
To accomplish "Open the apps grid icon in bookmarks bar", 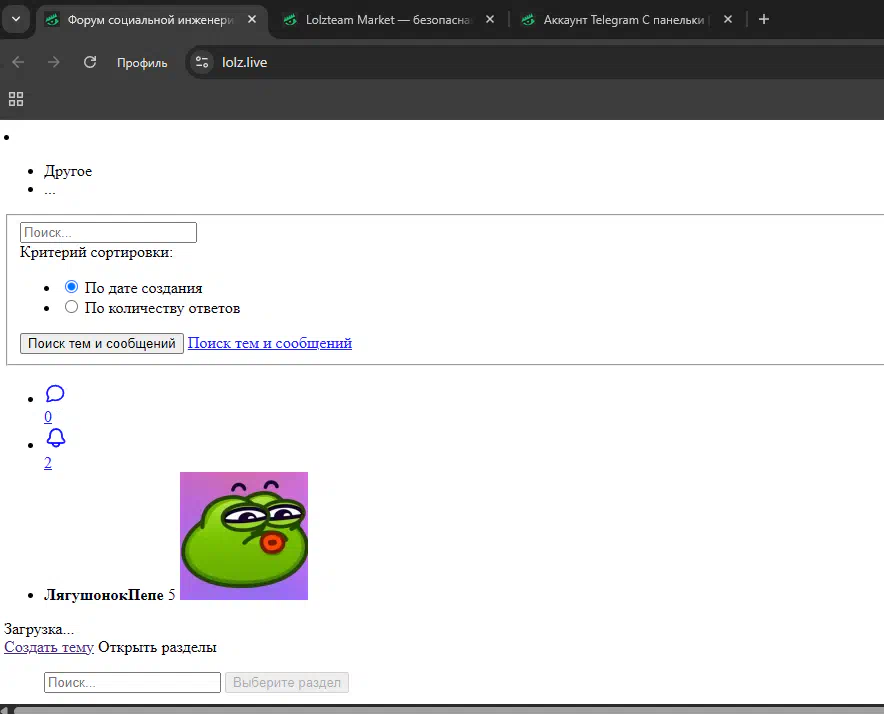I will pyautogui.click(x=16, y=99).
